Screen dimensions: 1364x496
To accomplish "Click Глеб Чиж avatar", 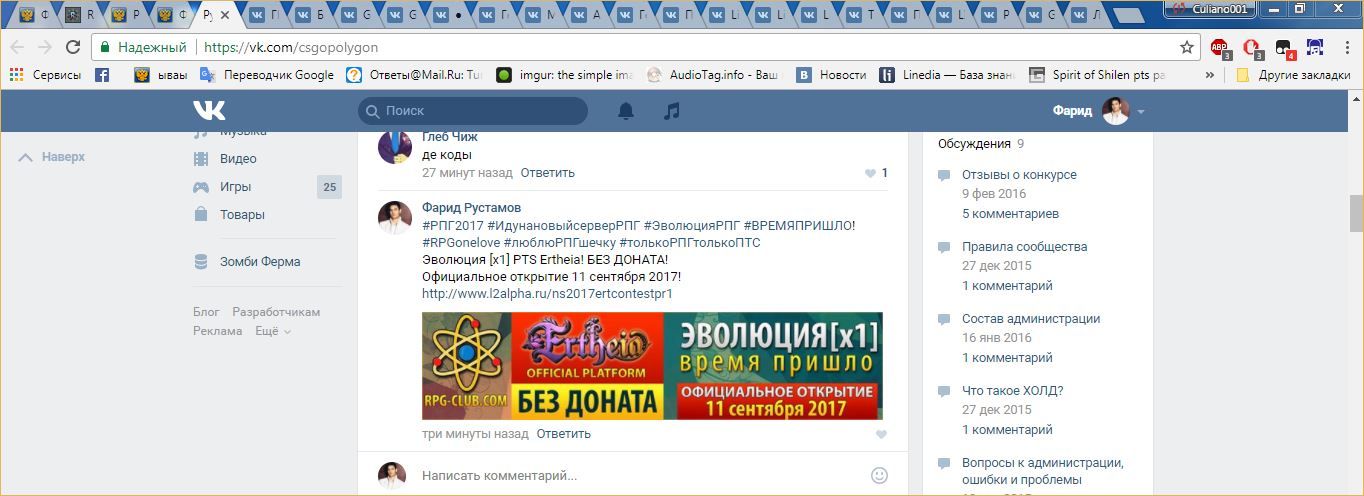I will (395, 148).
